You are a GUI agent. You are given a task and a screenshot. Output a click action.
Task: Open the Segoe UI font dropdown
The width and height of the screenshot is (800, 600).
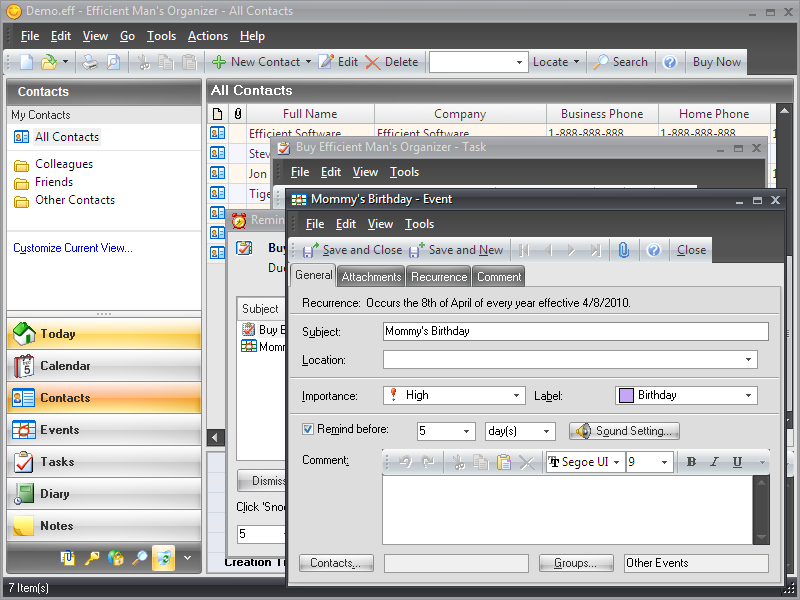[585, 462]
